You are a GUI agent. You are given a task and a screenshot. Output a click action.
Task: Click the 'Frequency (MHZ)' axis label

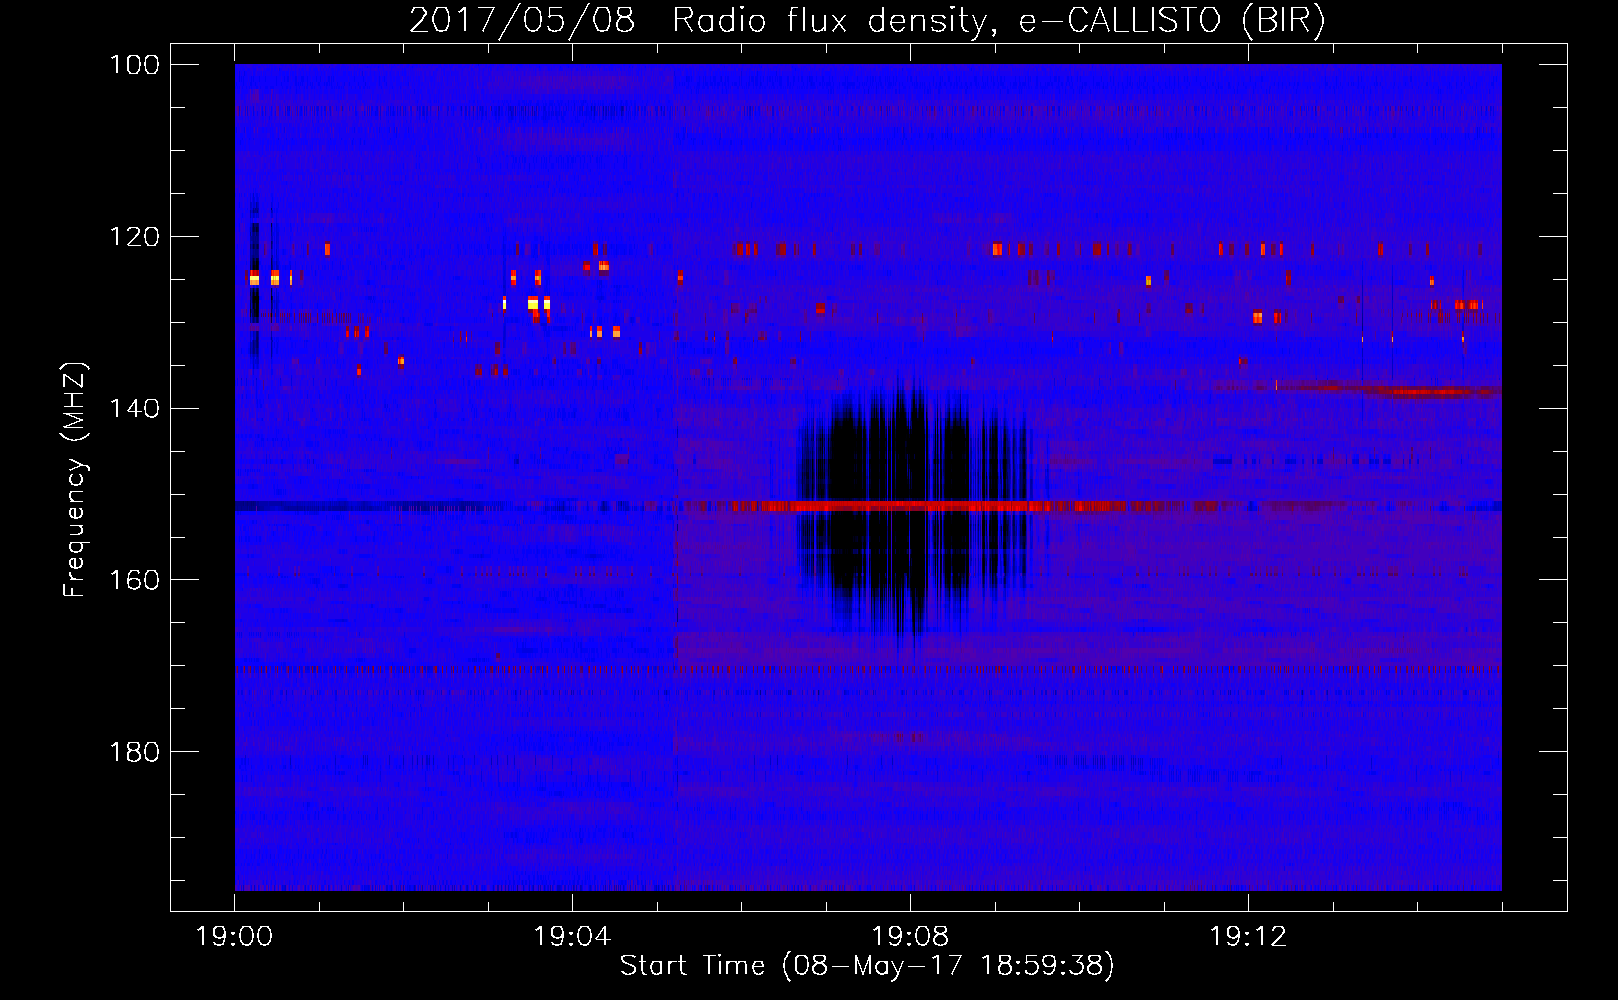(75, 480)
